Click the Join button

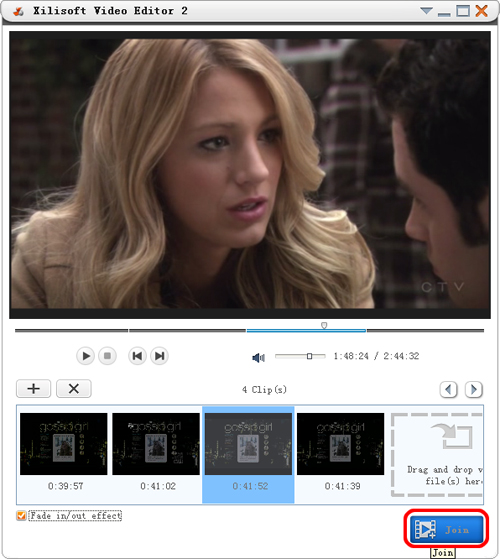pos(446,529)
